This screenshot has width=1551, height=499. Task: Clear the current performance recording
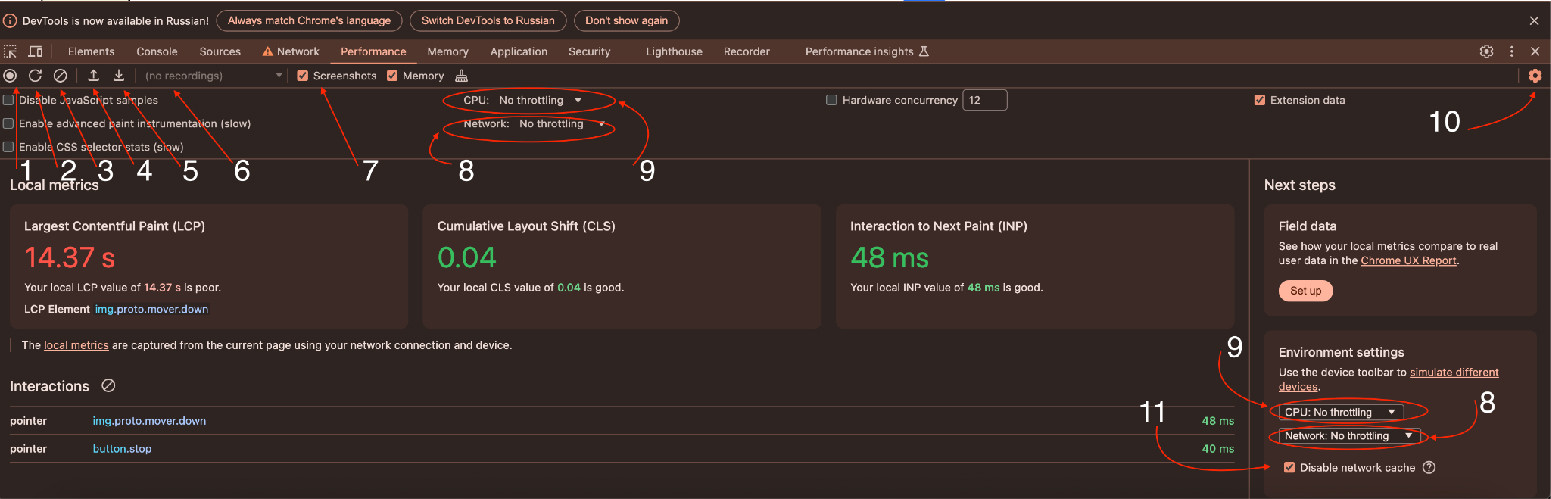click(60, 76)
